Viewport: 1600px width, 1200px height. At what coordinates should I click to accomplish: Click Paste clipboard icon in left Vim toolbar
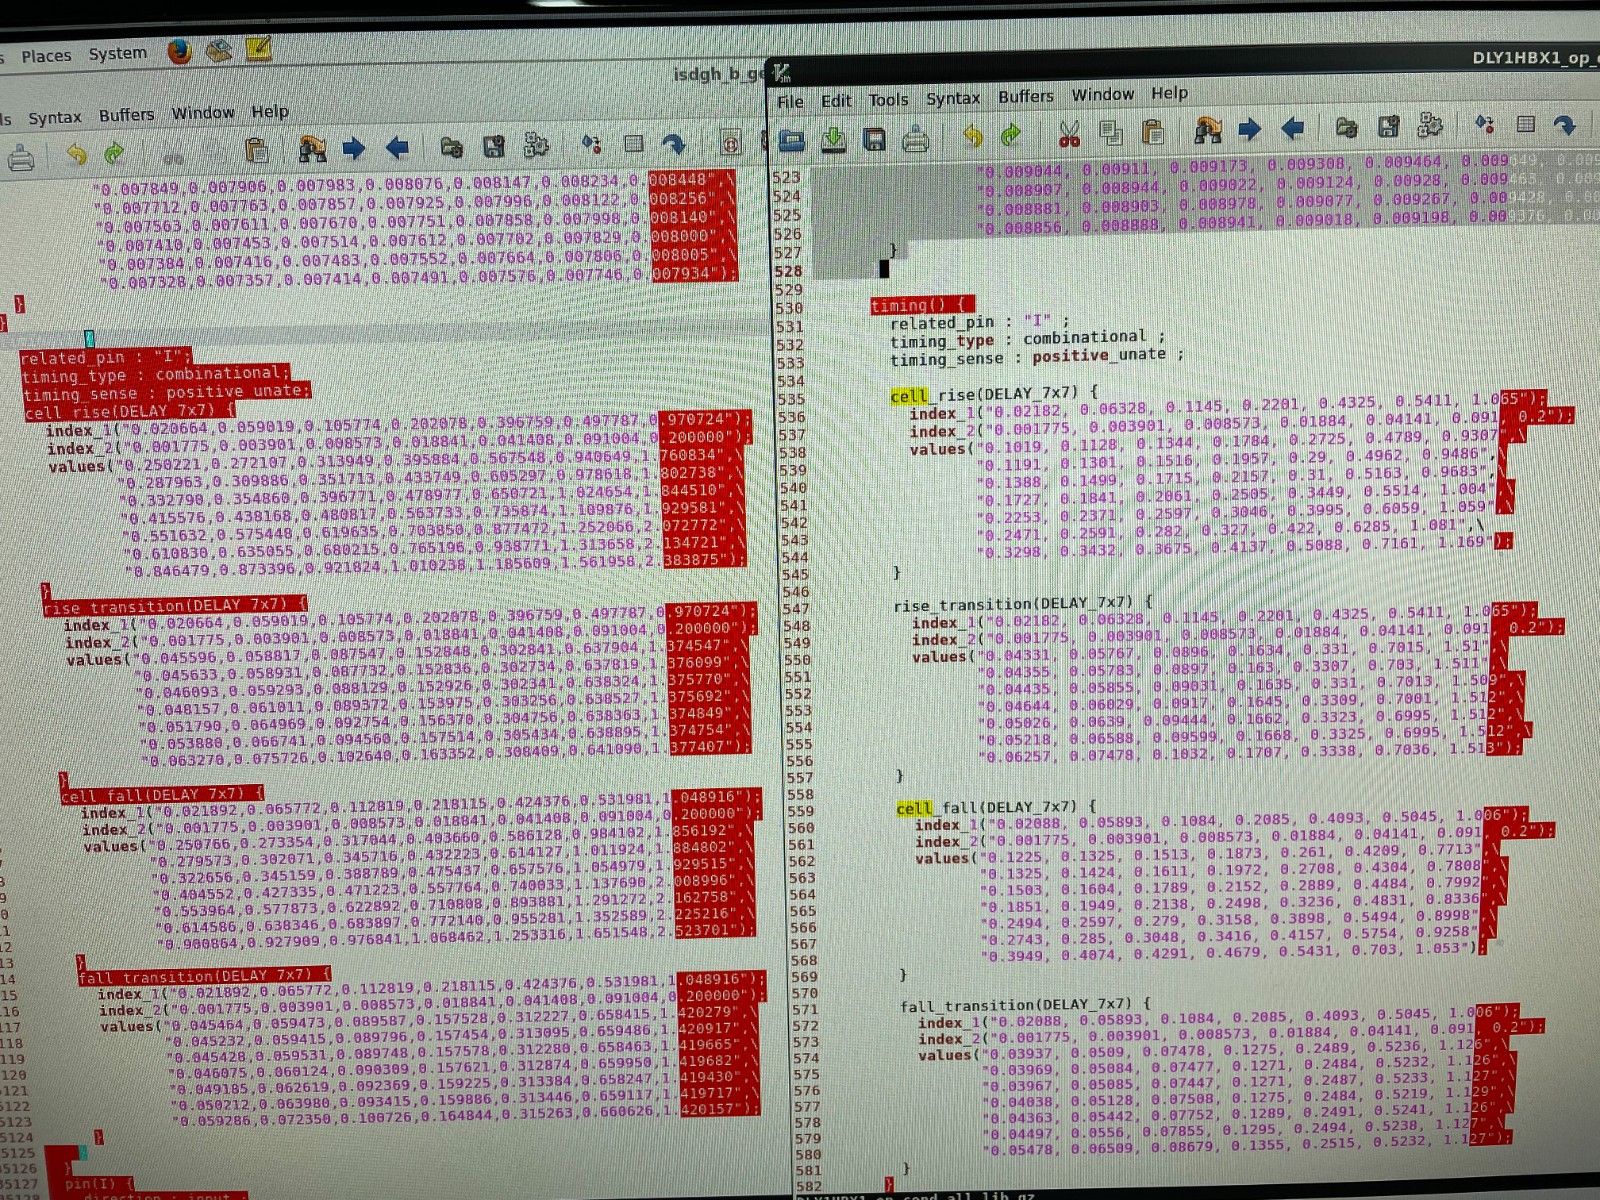[257, 151]
